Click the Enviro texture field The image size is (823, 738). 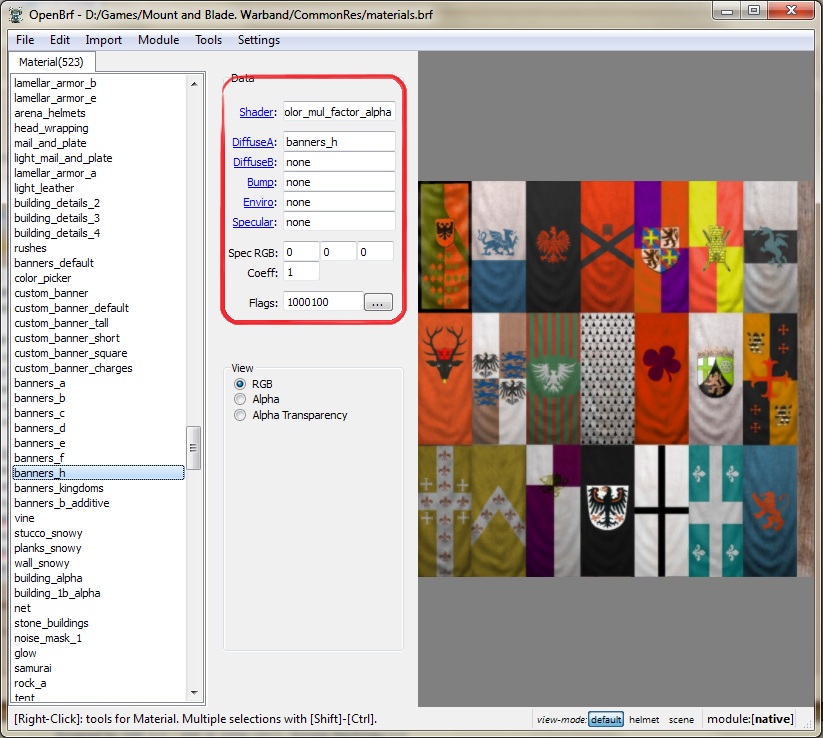[x=339, y=202]
